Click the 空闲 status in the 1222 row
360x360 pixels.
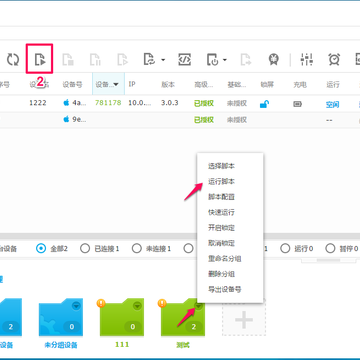[x=333, y=105]
